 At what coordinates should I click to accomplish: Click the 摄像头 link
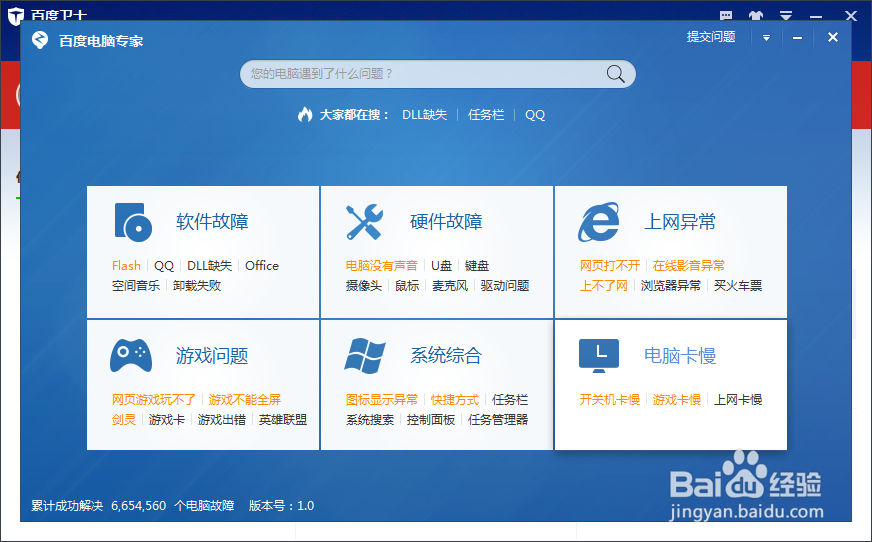pos(364,286)
